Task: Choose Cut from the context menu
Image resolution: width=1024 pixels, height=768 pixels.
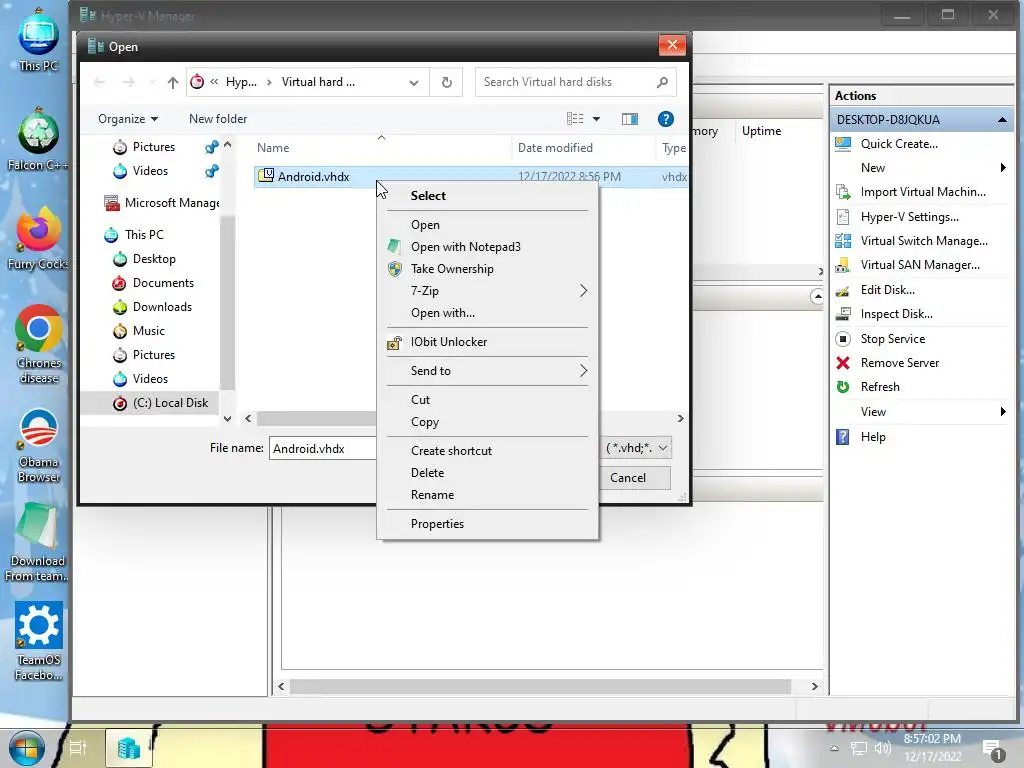Action: (x=488, y=400)
